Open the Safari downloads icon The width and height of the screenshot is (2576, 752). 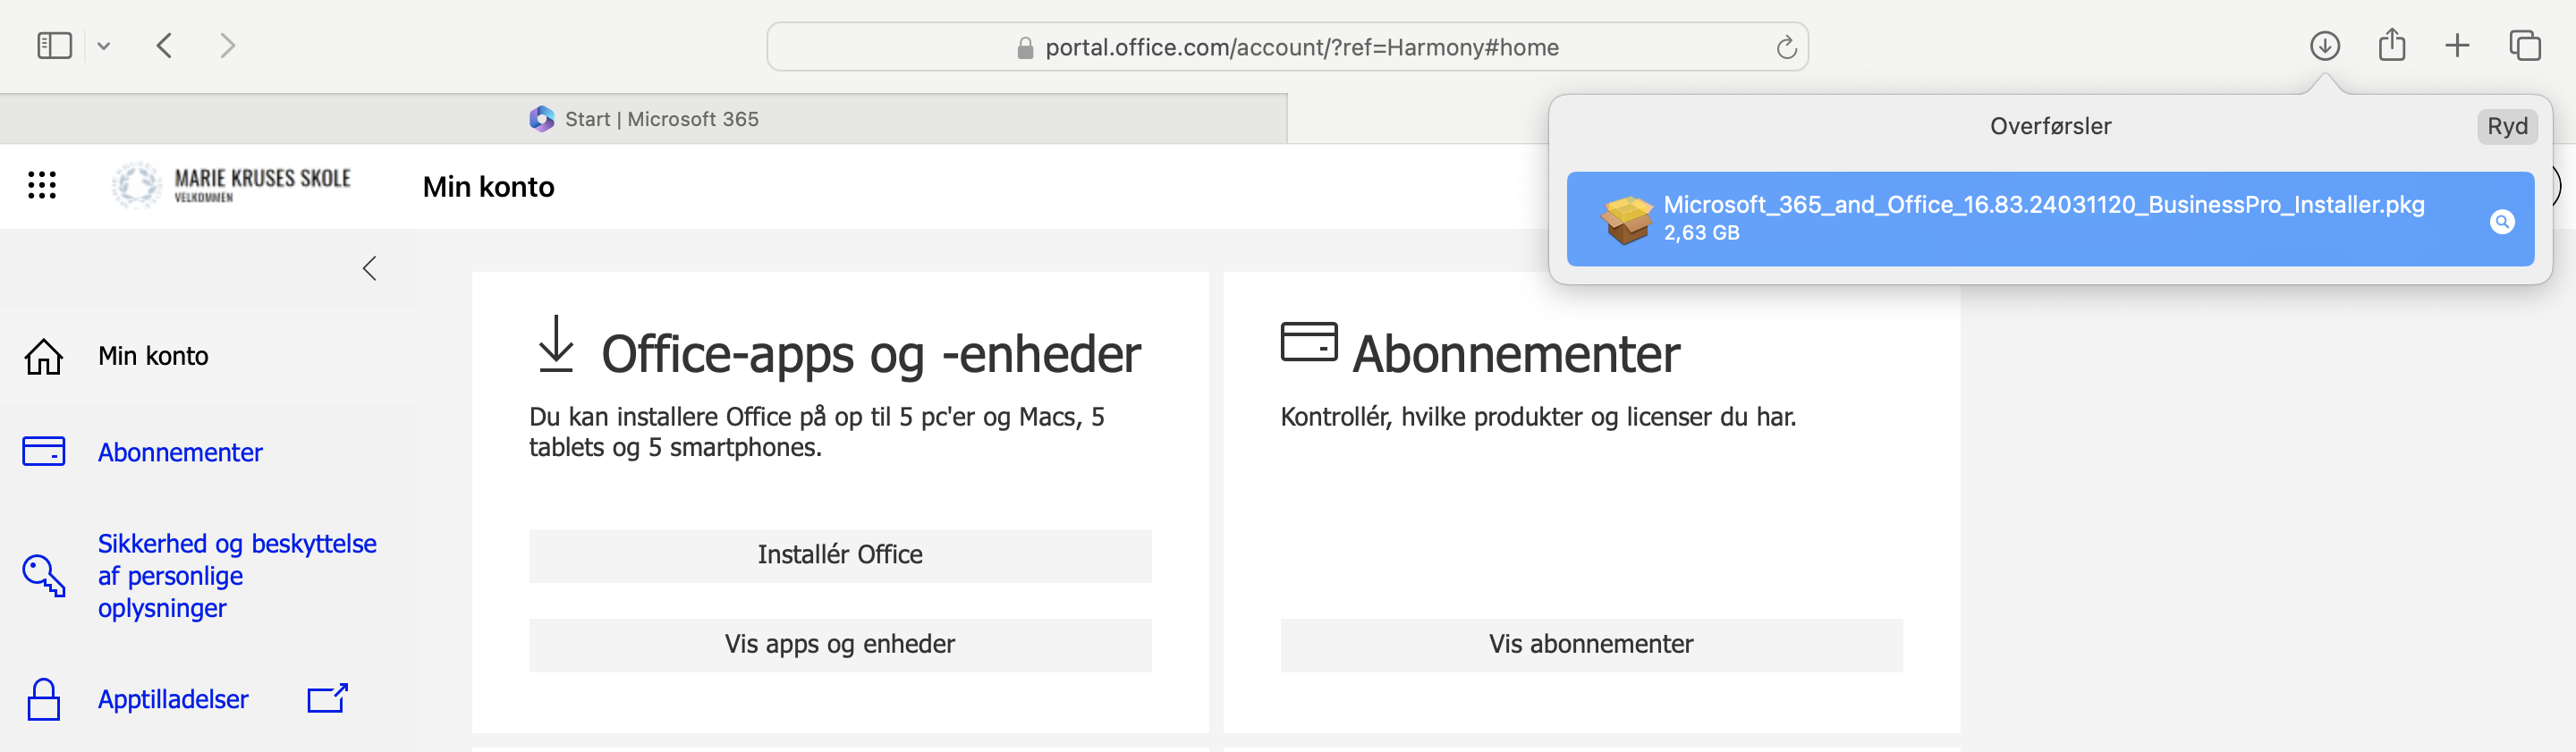2324,46
